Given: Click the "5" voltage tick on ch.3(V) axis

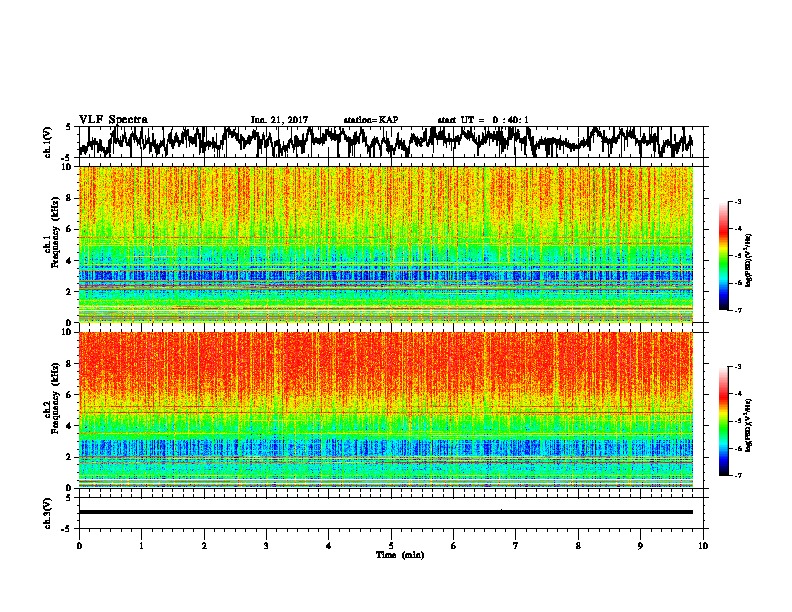Looking at the screenshot, I should tap(69, 498).
